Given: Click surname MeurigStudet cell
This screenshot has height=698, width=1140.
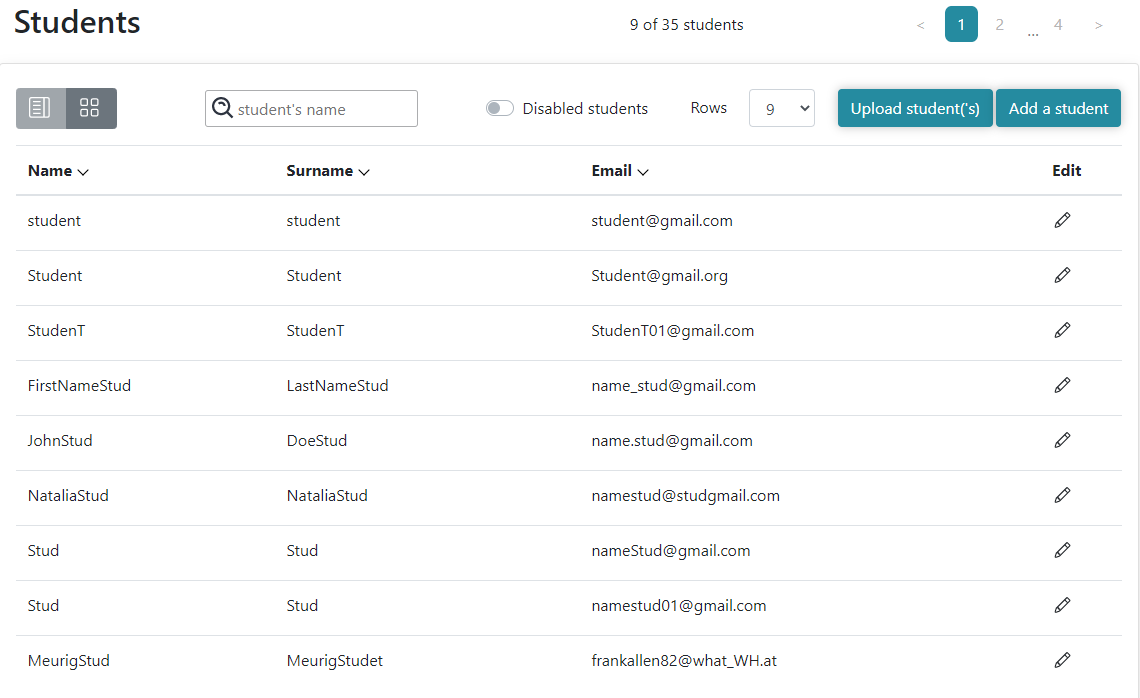Looking at the screenshot, I should (334, 661).
